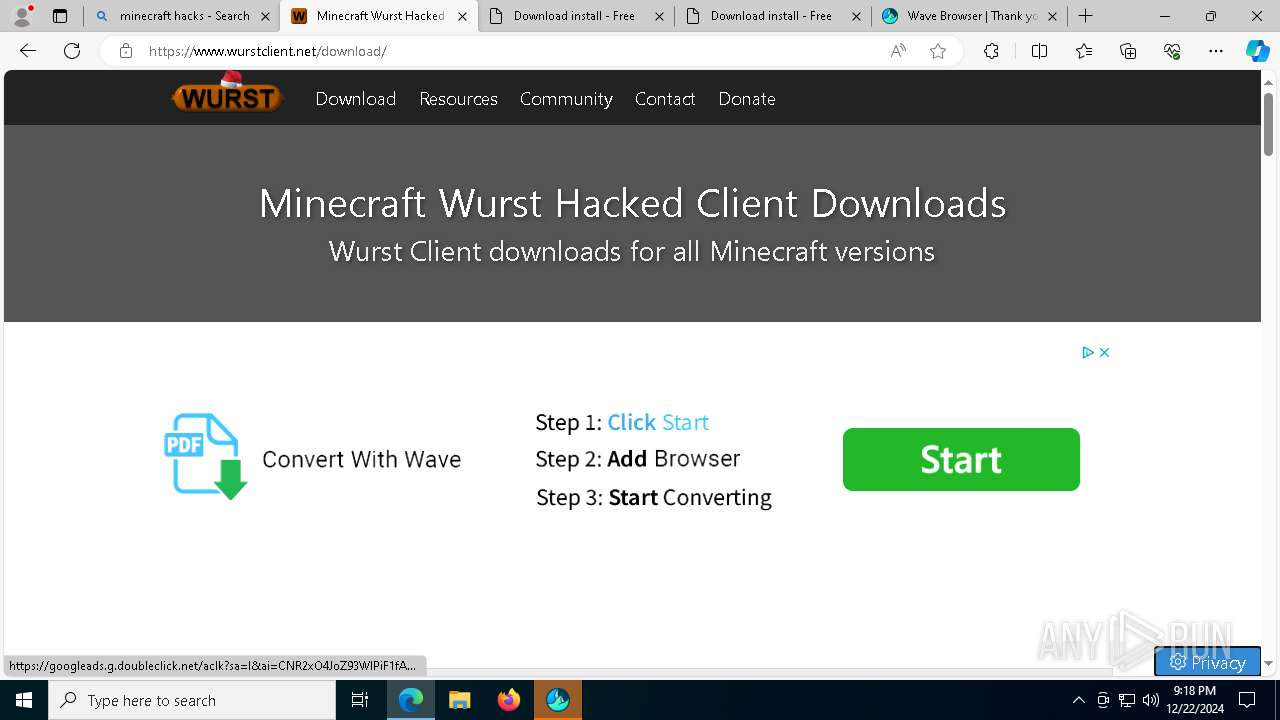This screenshot has height=720, width=1280.
Task: Open the Community menu item
Action: 566,98
